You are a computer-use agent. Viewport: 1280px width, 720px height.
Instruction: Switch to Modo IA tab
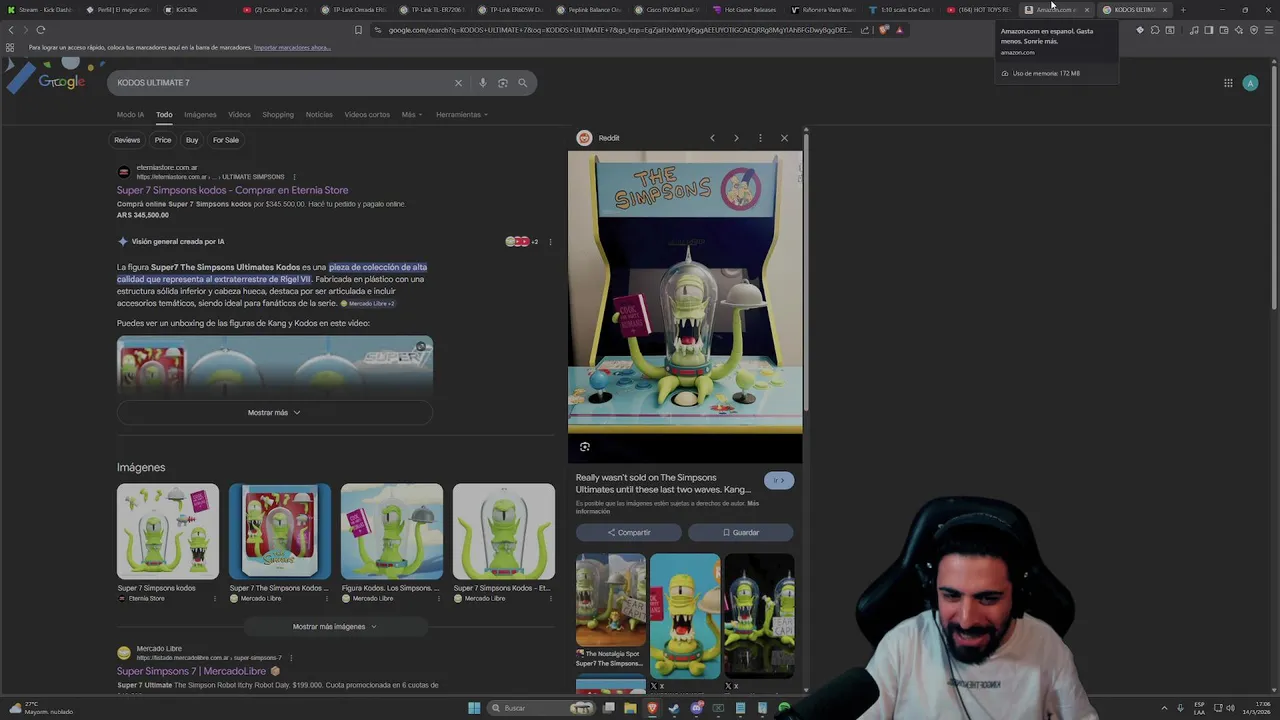[130, 115]
